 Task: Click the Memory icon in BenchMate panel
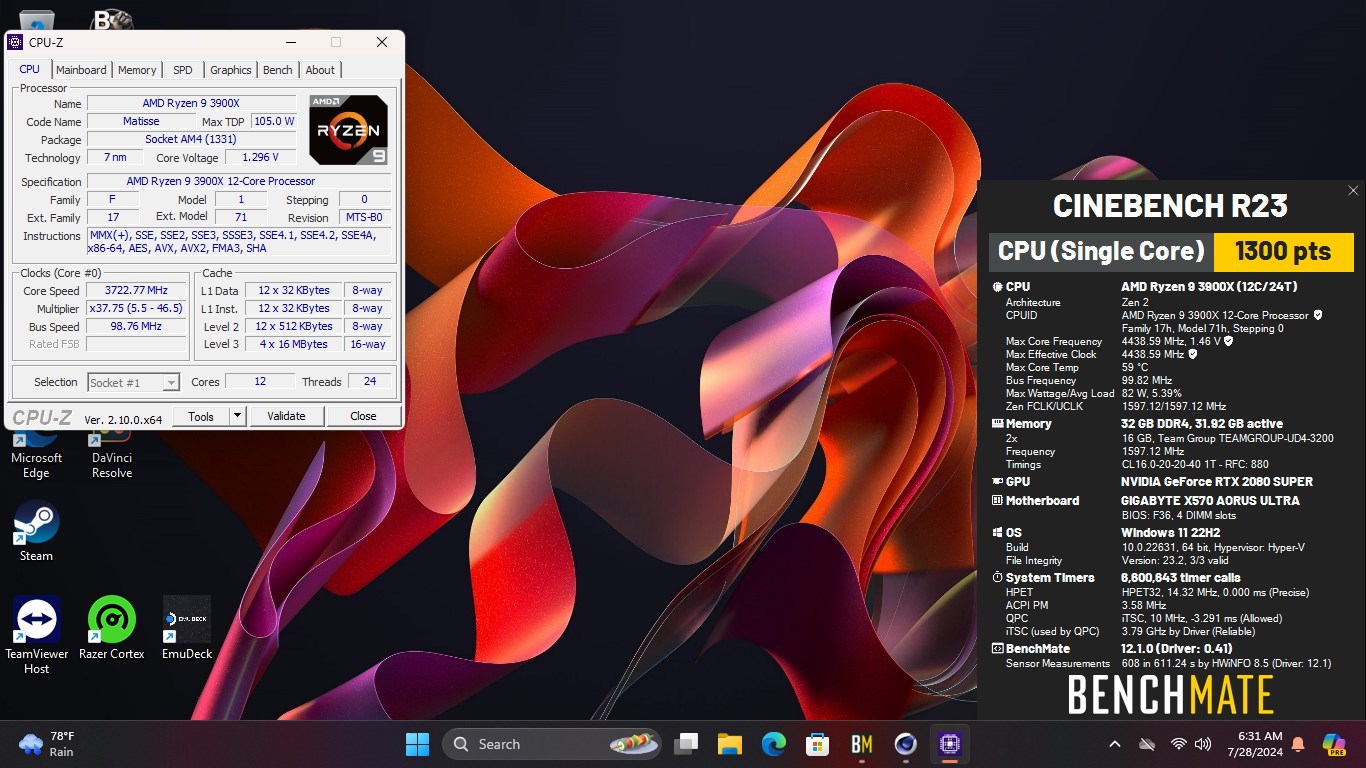point(997,424)
